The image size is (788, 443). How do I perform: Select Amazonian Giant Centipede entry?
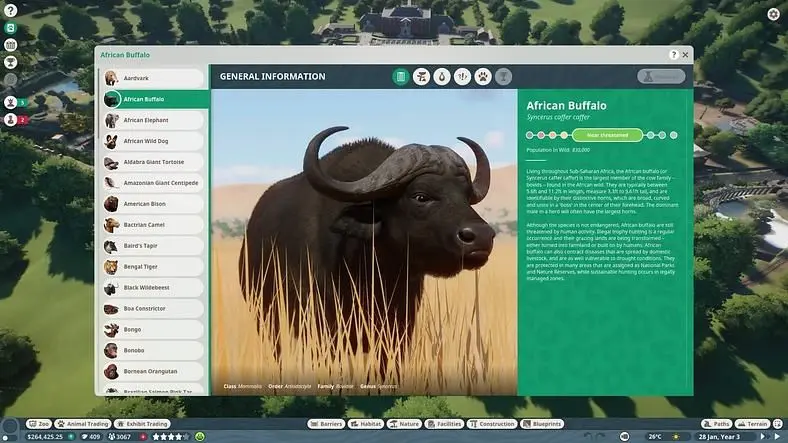tap(153, 183)
